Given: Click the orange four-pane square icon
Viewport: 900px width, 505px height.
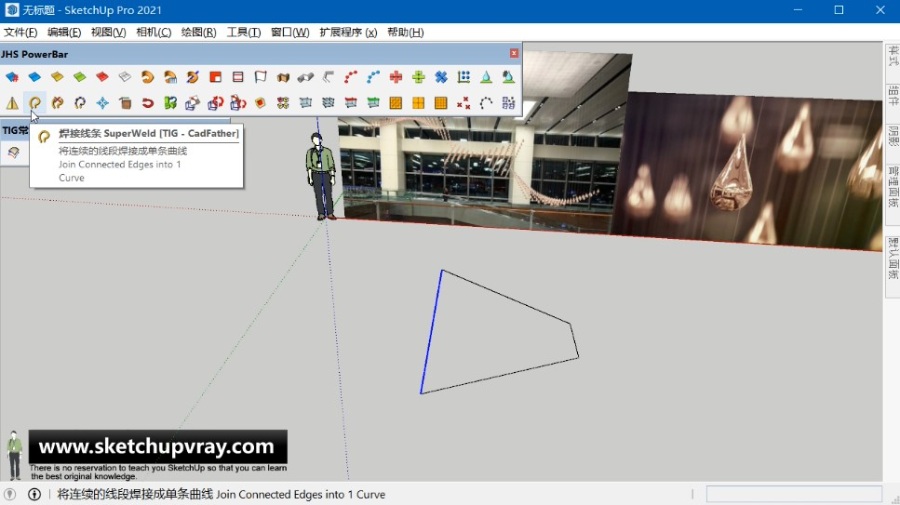Looking at the screenshot, I should pyautogui.click(x=418, y=103).
